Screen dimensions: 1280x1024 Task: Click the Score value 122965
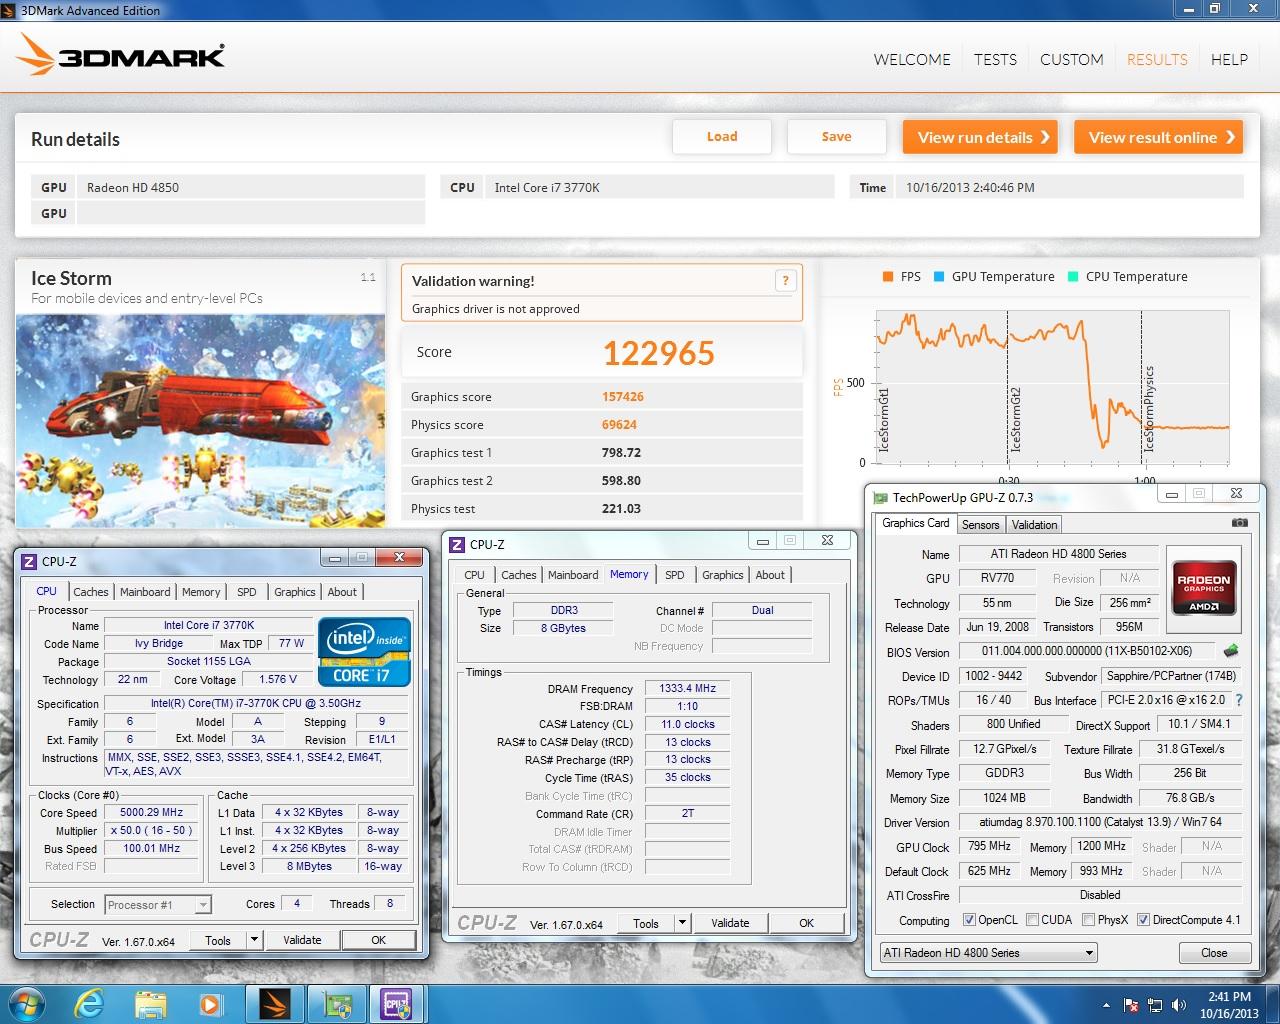(659, 353)
